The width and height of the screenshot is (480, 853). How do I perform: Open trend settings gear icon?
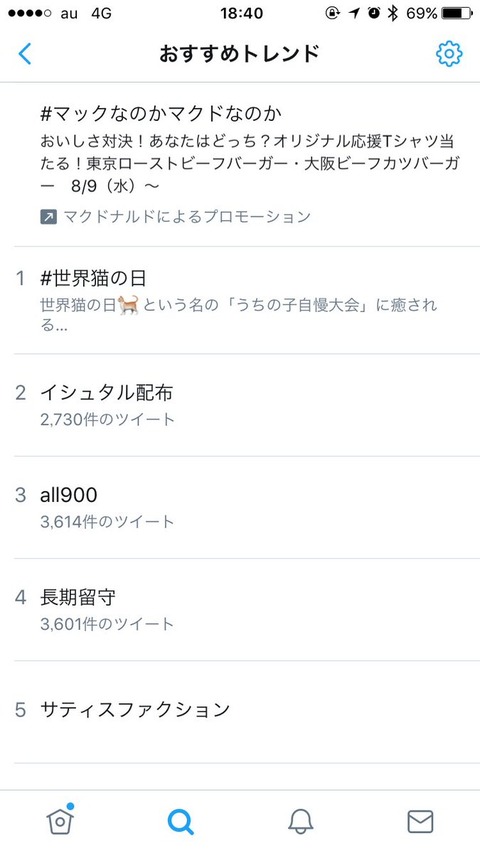pyautogui.click(x=449, y=54)
